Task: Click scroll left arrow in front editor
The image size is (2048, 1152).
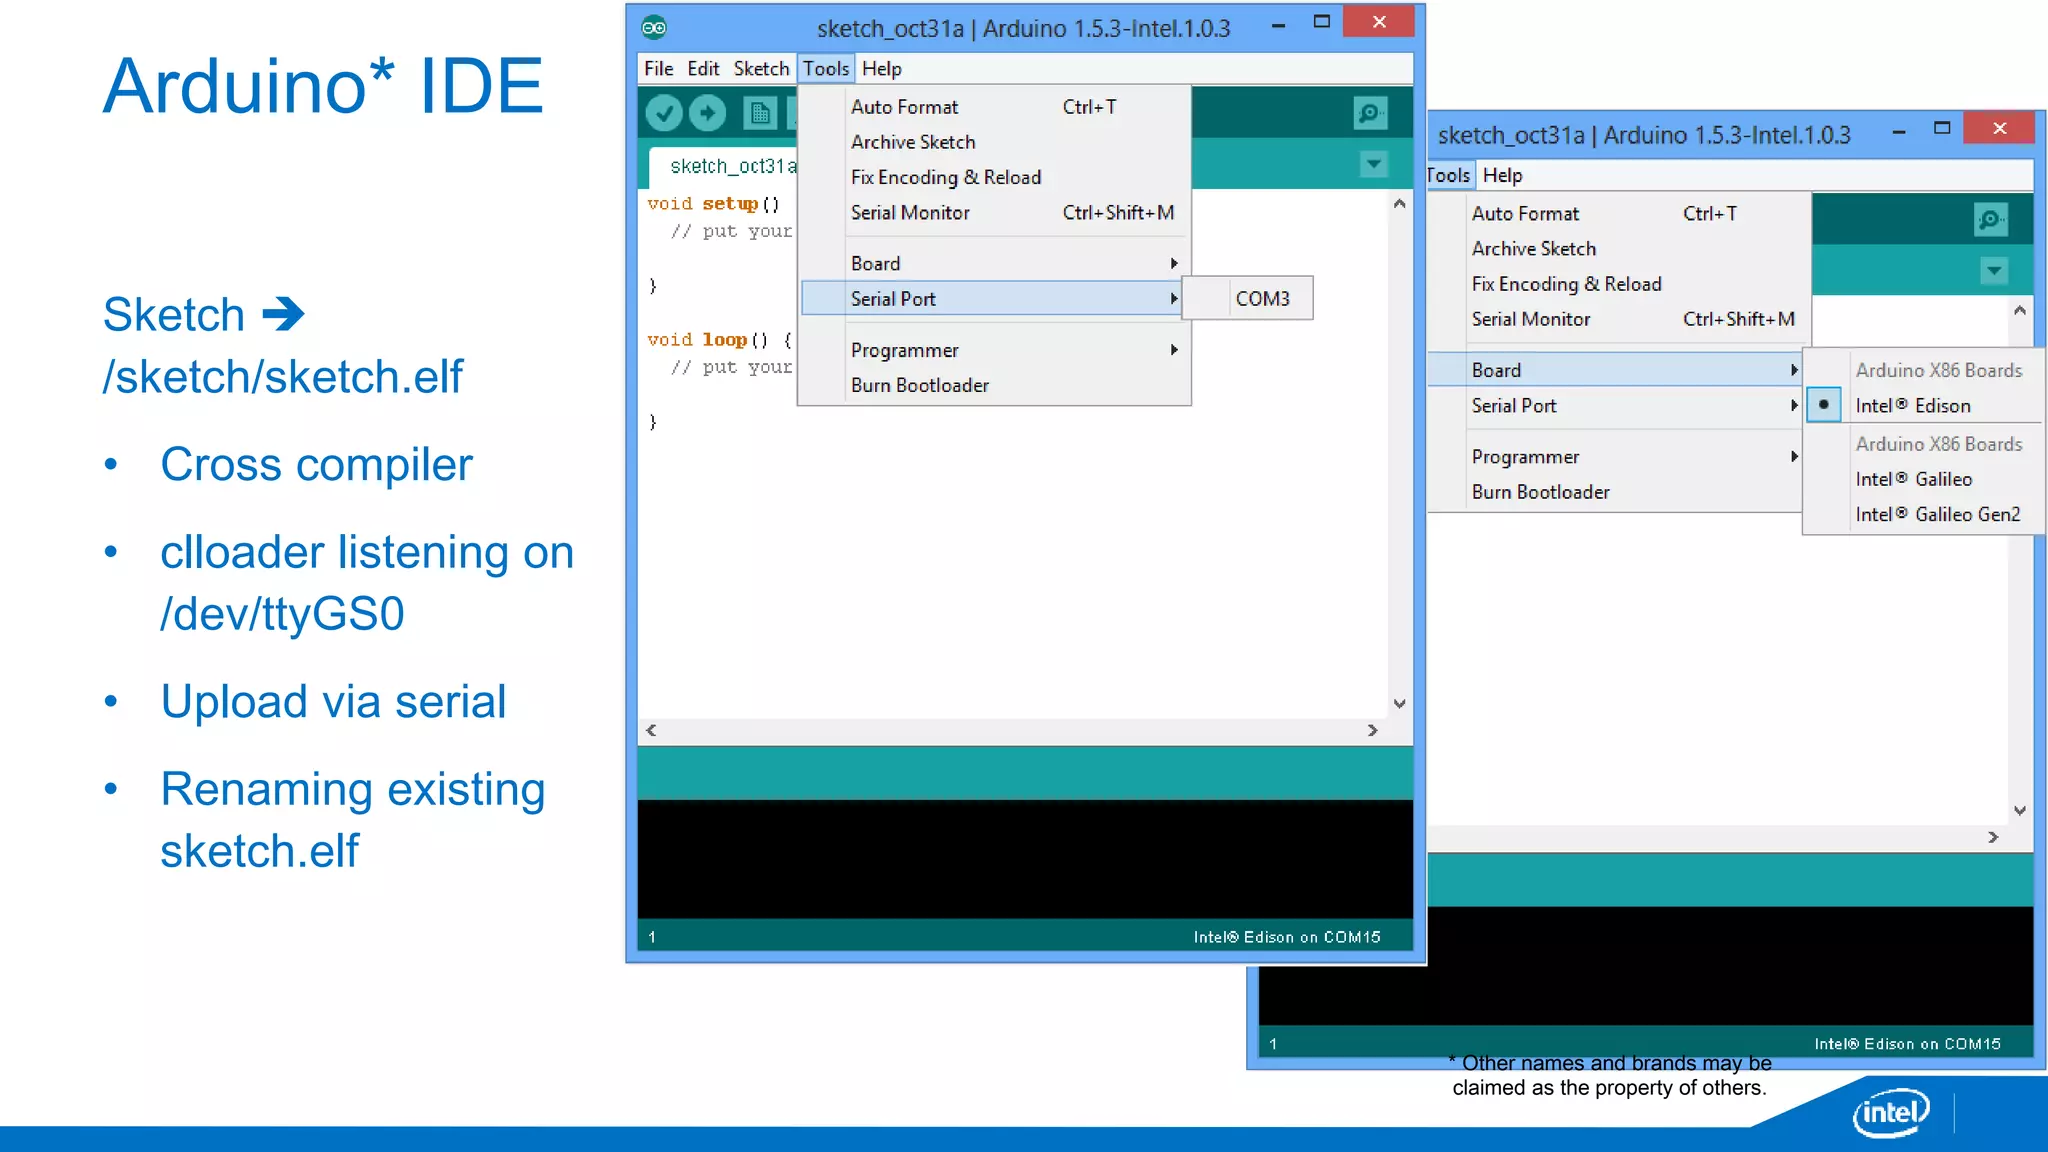Action: point(652,731)
